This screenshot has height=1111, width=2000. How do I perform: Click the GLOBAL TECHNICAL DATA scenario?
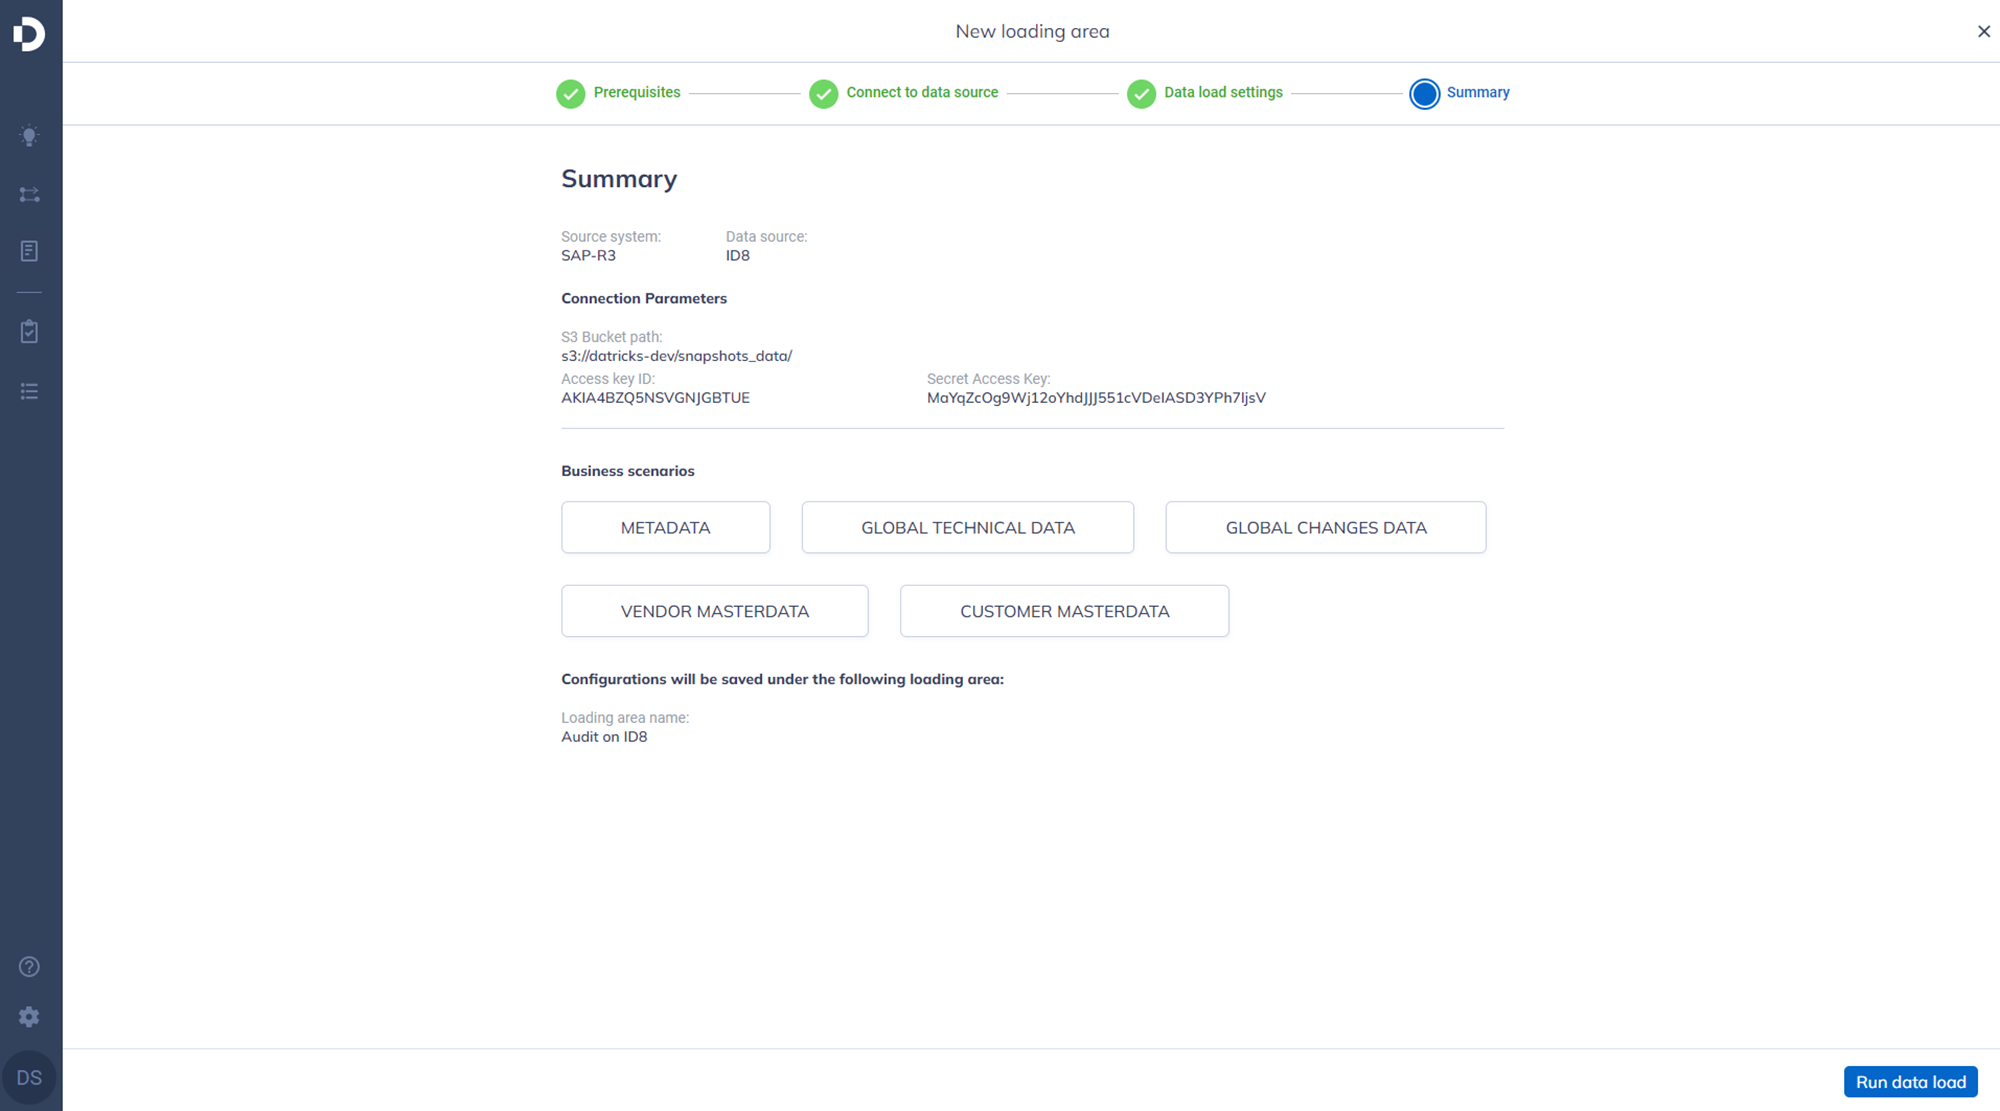pos(967,527)
